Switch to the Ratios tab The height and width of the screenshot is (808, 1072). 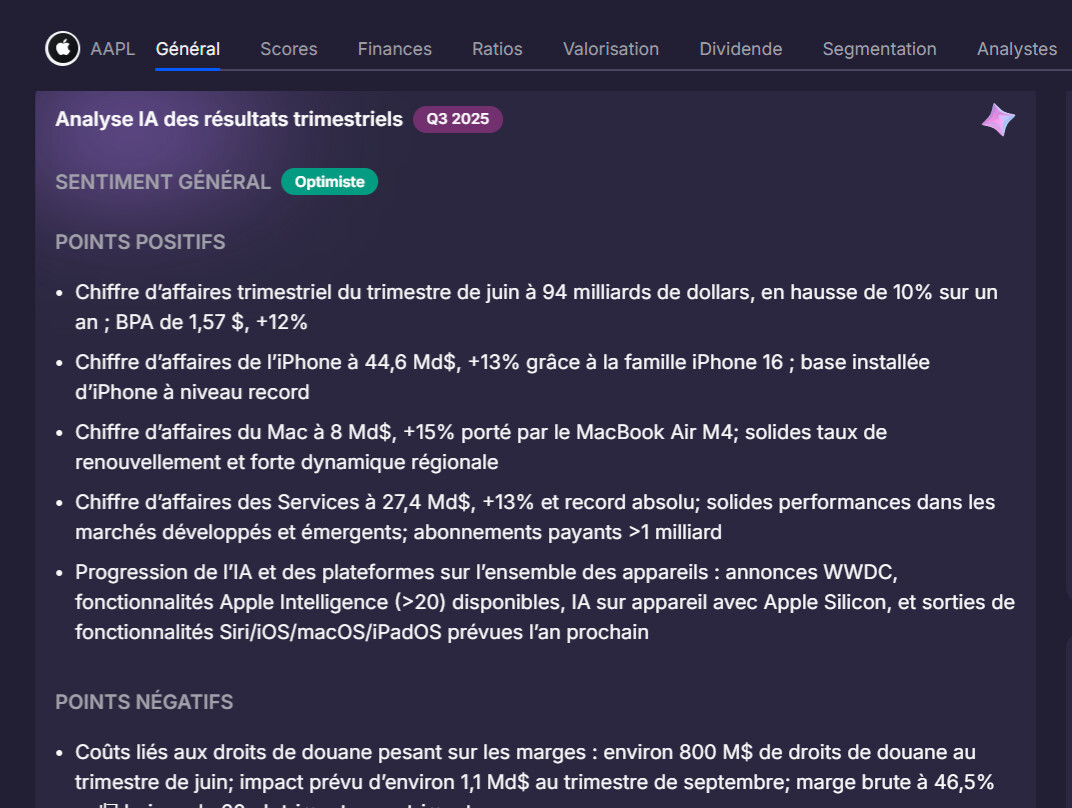point(497,48)
